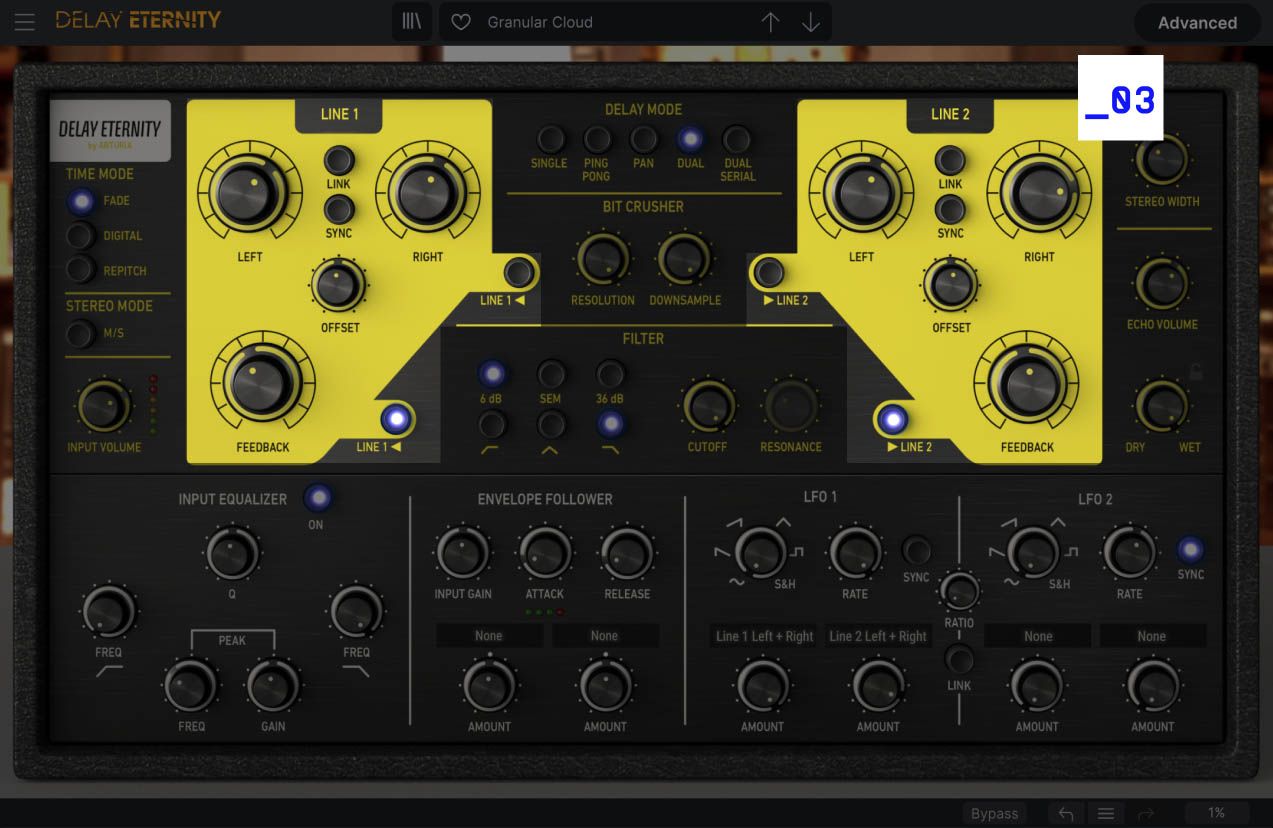Select Fade time mode
The width and height of the screenshot is (1273, 828).
click(x=81, y=201)
